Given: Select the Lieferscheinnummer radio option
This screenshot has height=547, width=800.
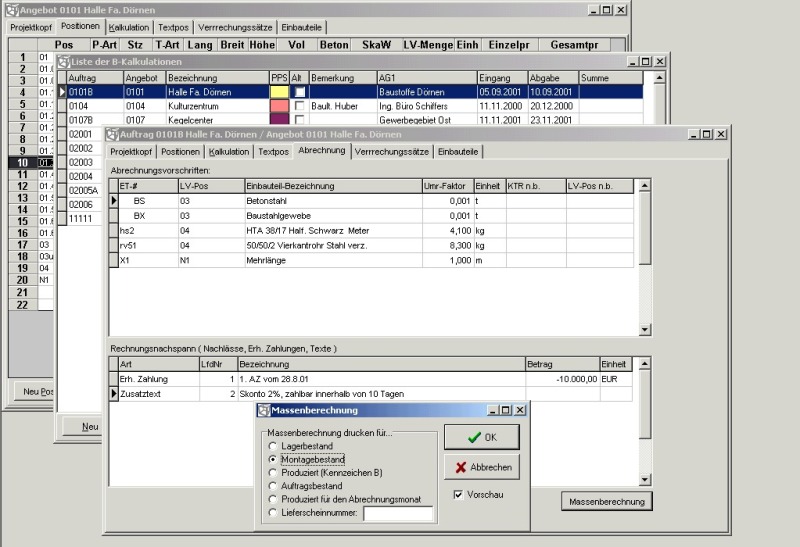Looking at the screenshot, I should tap(272, 512).
